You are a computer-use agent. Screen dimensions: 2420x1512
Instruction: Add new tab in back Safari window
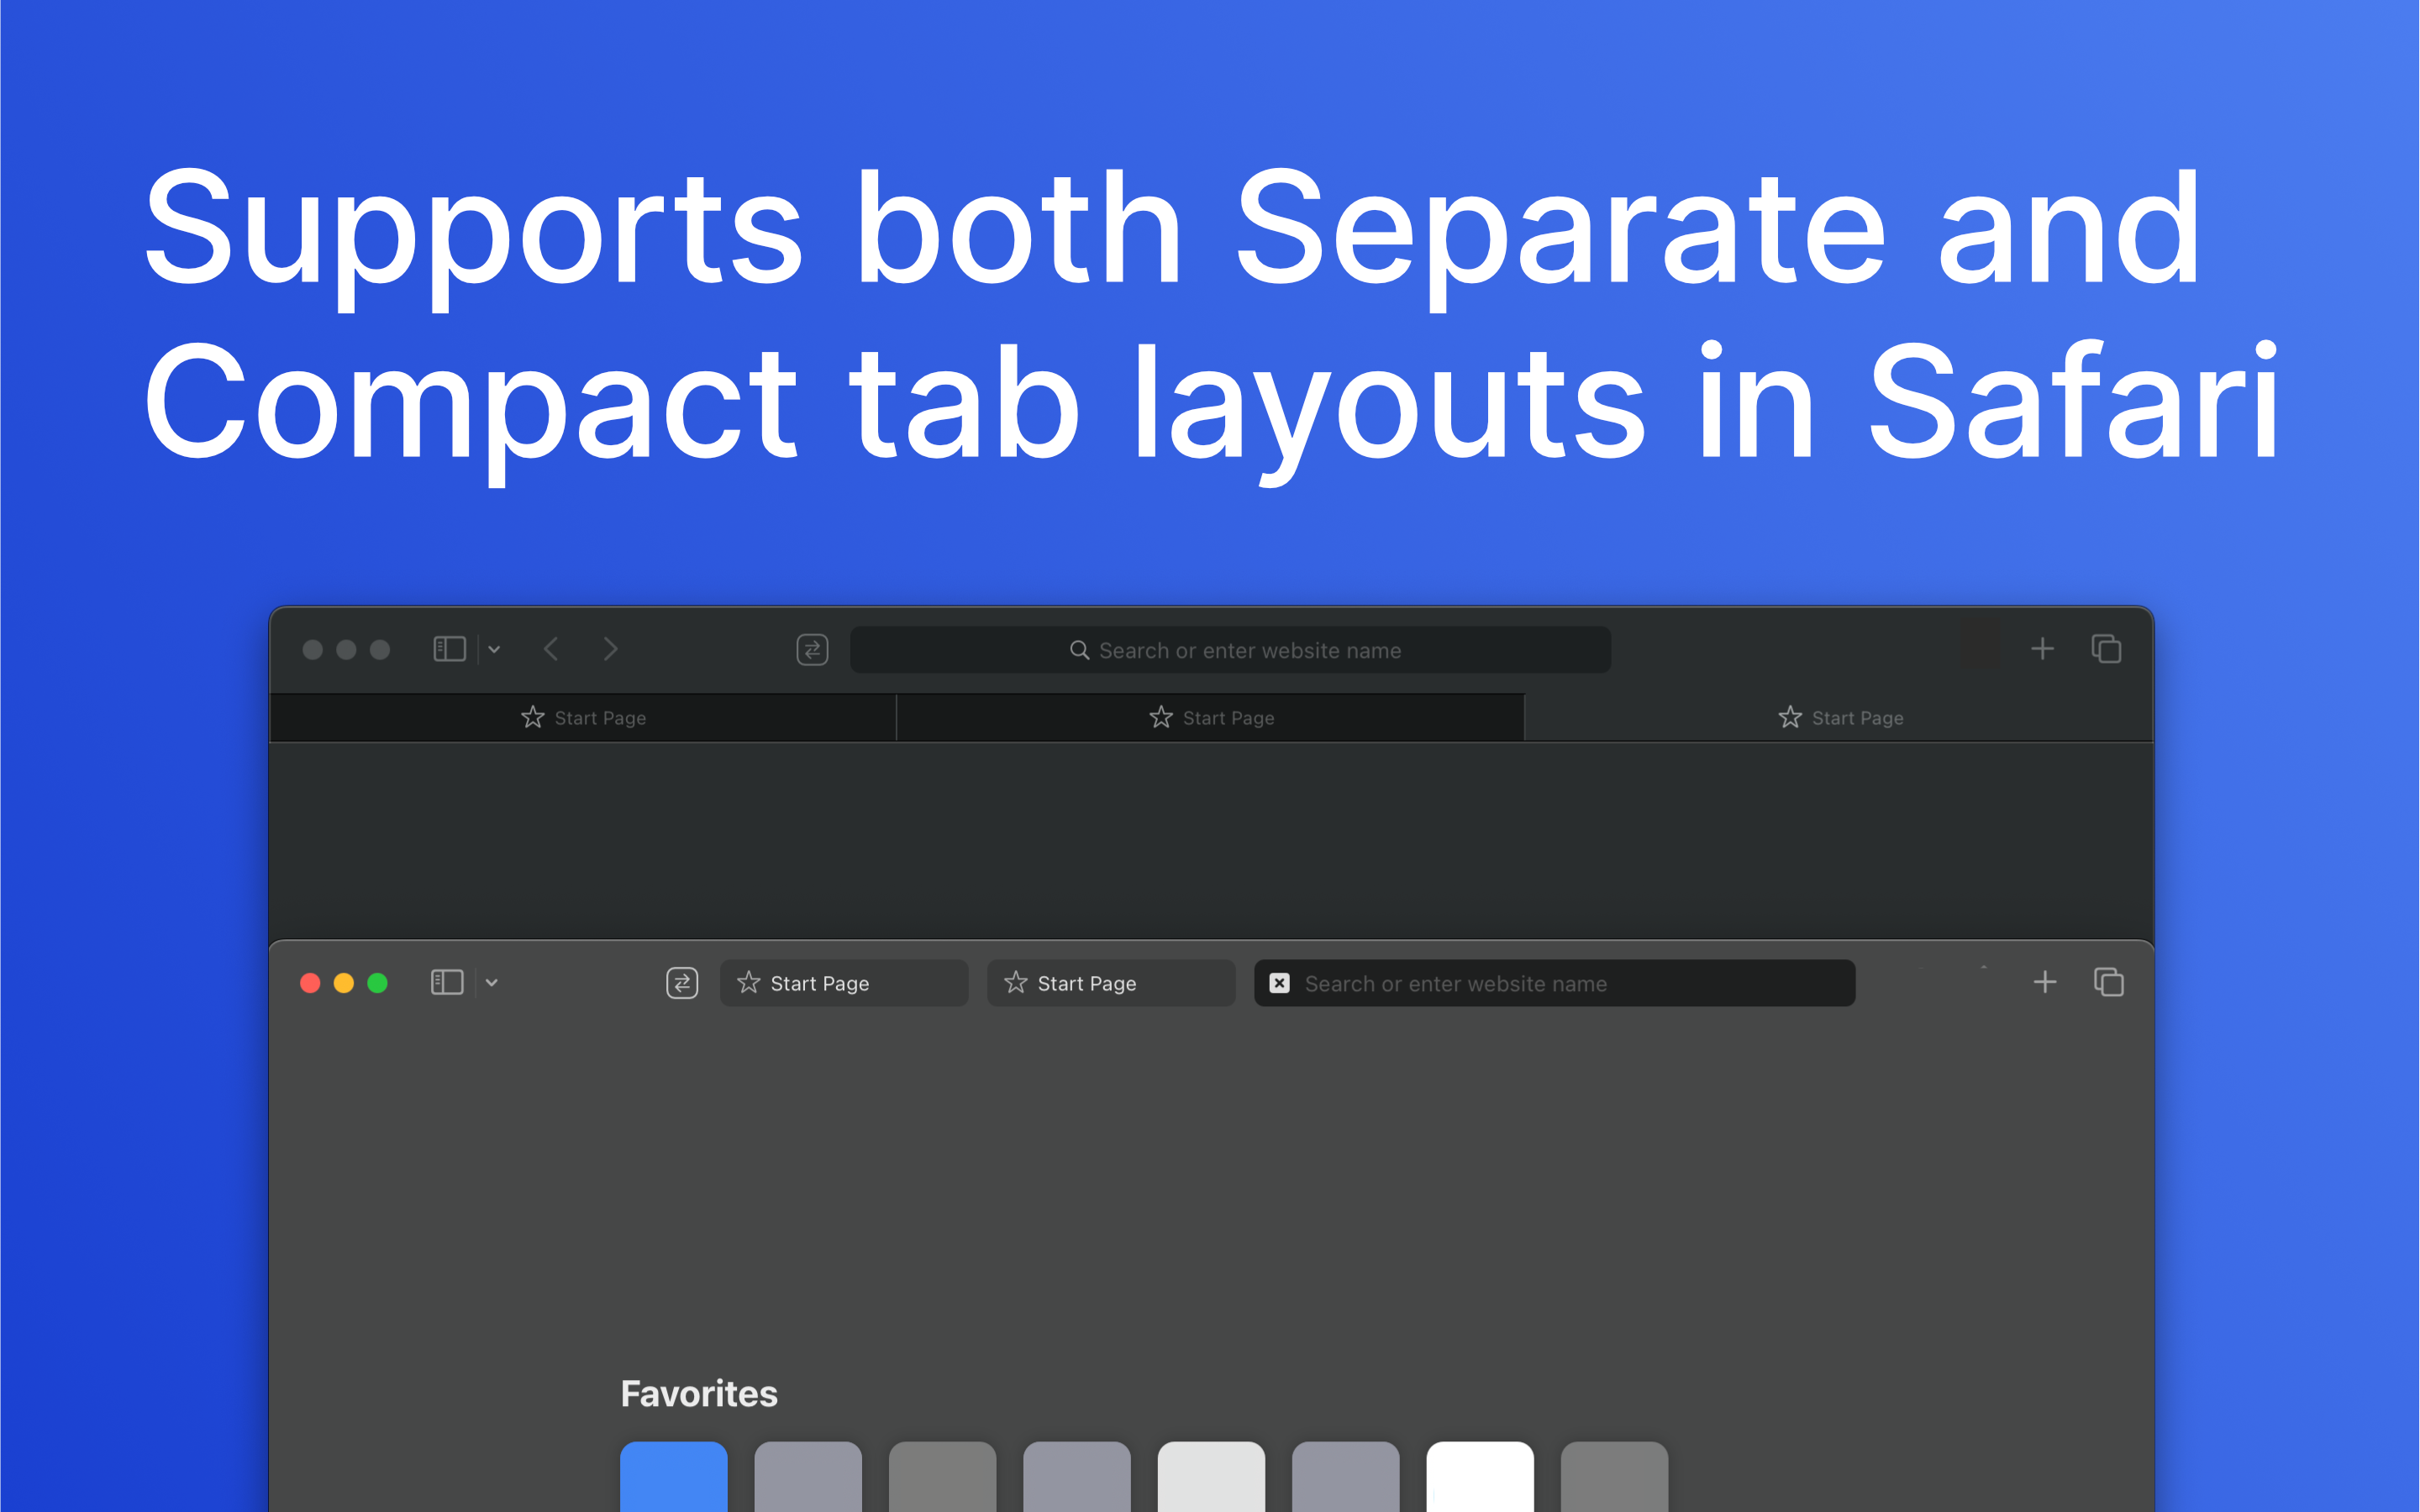(x=2042, y=649)
